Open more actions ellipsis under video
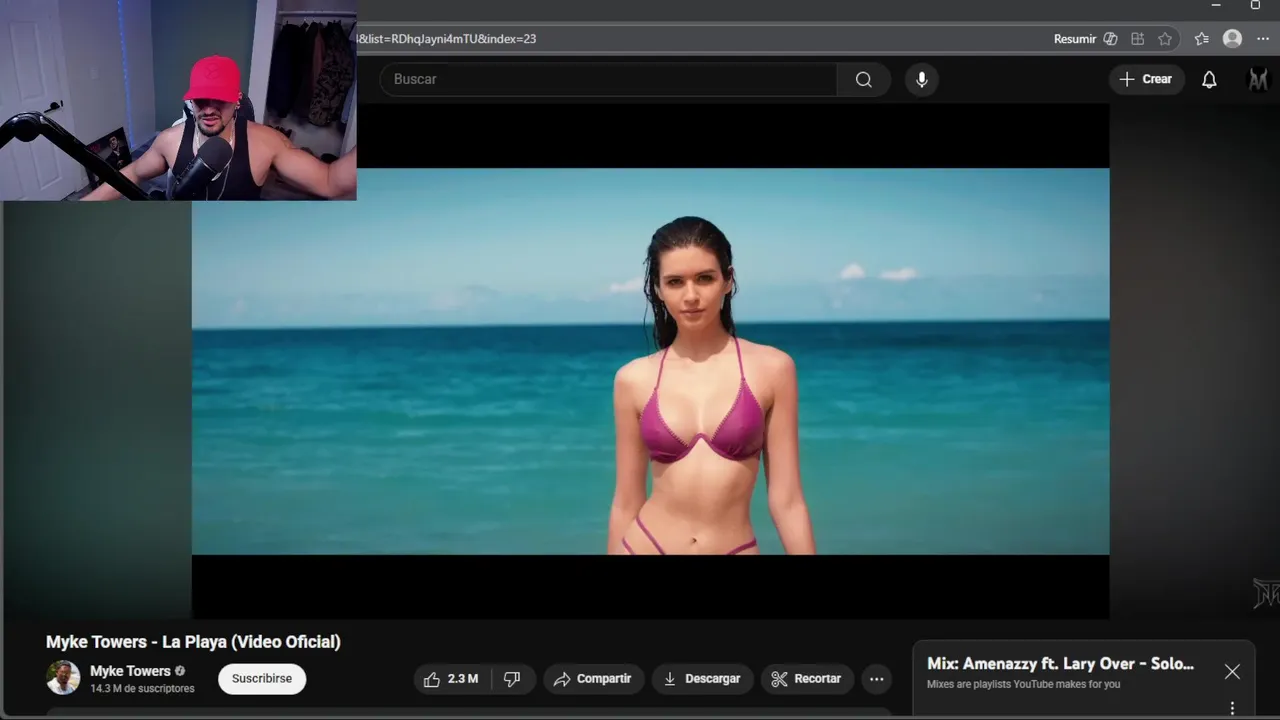This screenshot has width=1280, height=720. point(876,679)
